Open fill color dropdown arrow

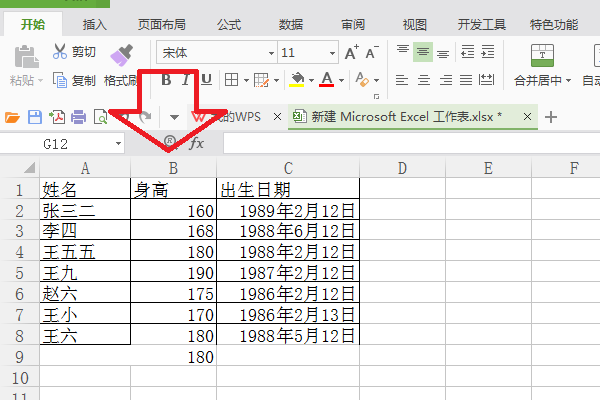pos(311,80)
